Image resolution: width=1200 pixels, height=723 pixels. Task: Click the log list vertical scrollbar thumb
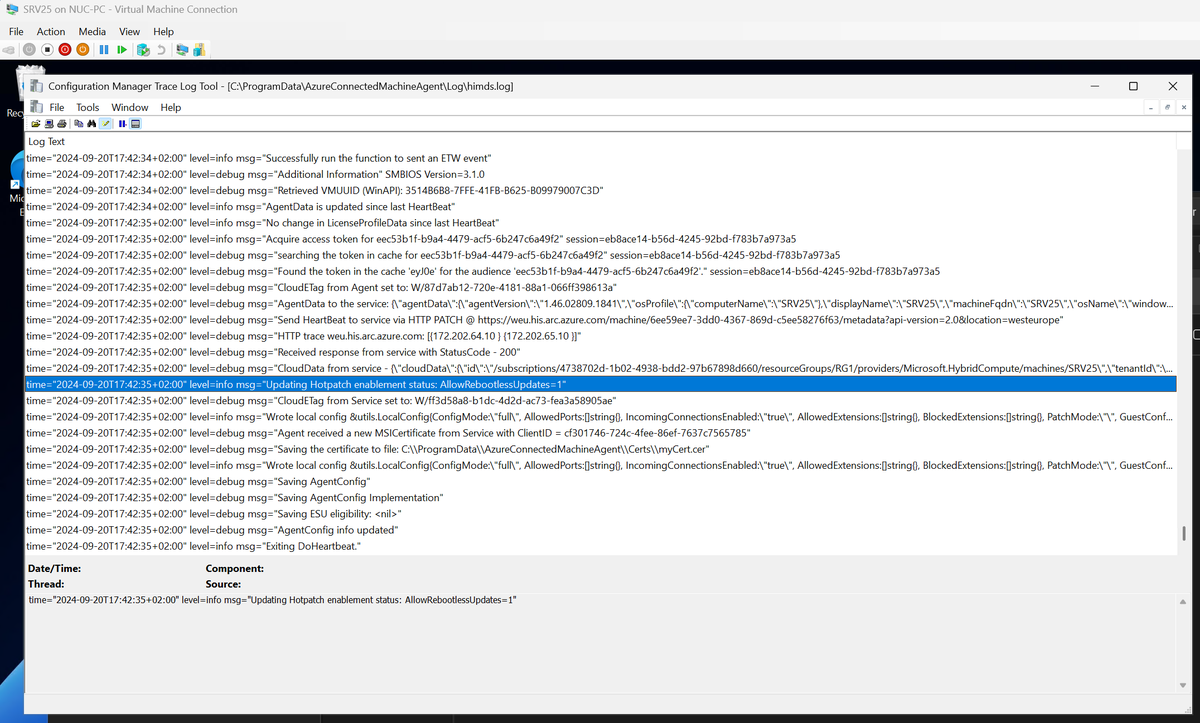coord(1184,533)
